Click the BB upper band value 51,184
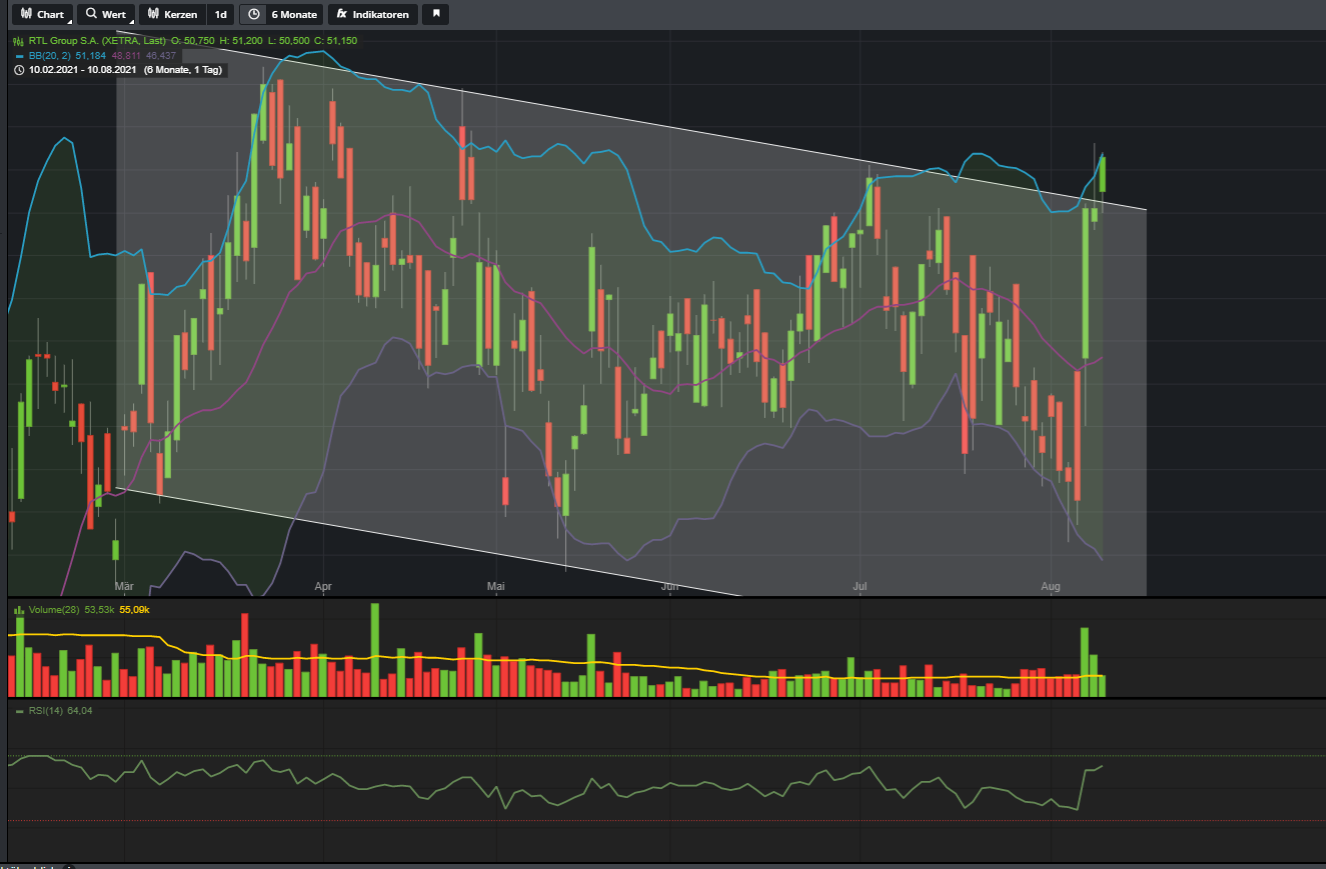The height and width of the screenshot is (869, 1326). (x=91, y=56)
